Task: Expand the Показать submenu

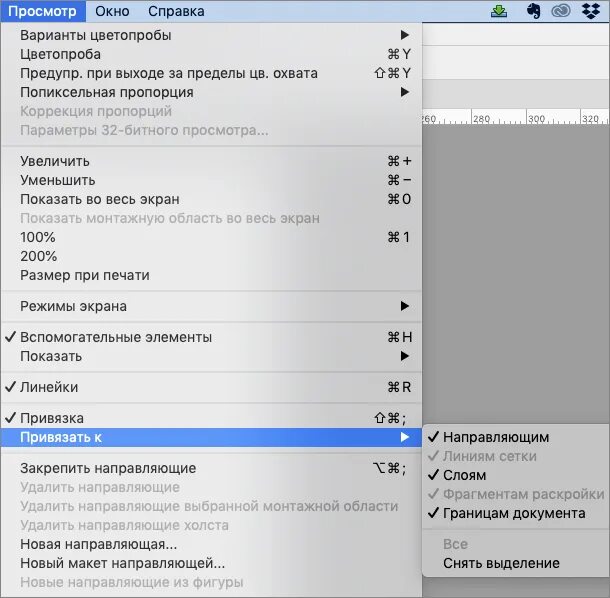Action: tap(212, 356)
